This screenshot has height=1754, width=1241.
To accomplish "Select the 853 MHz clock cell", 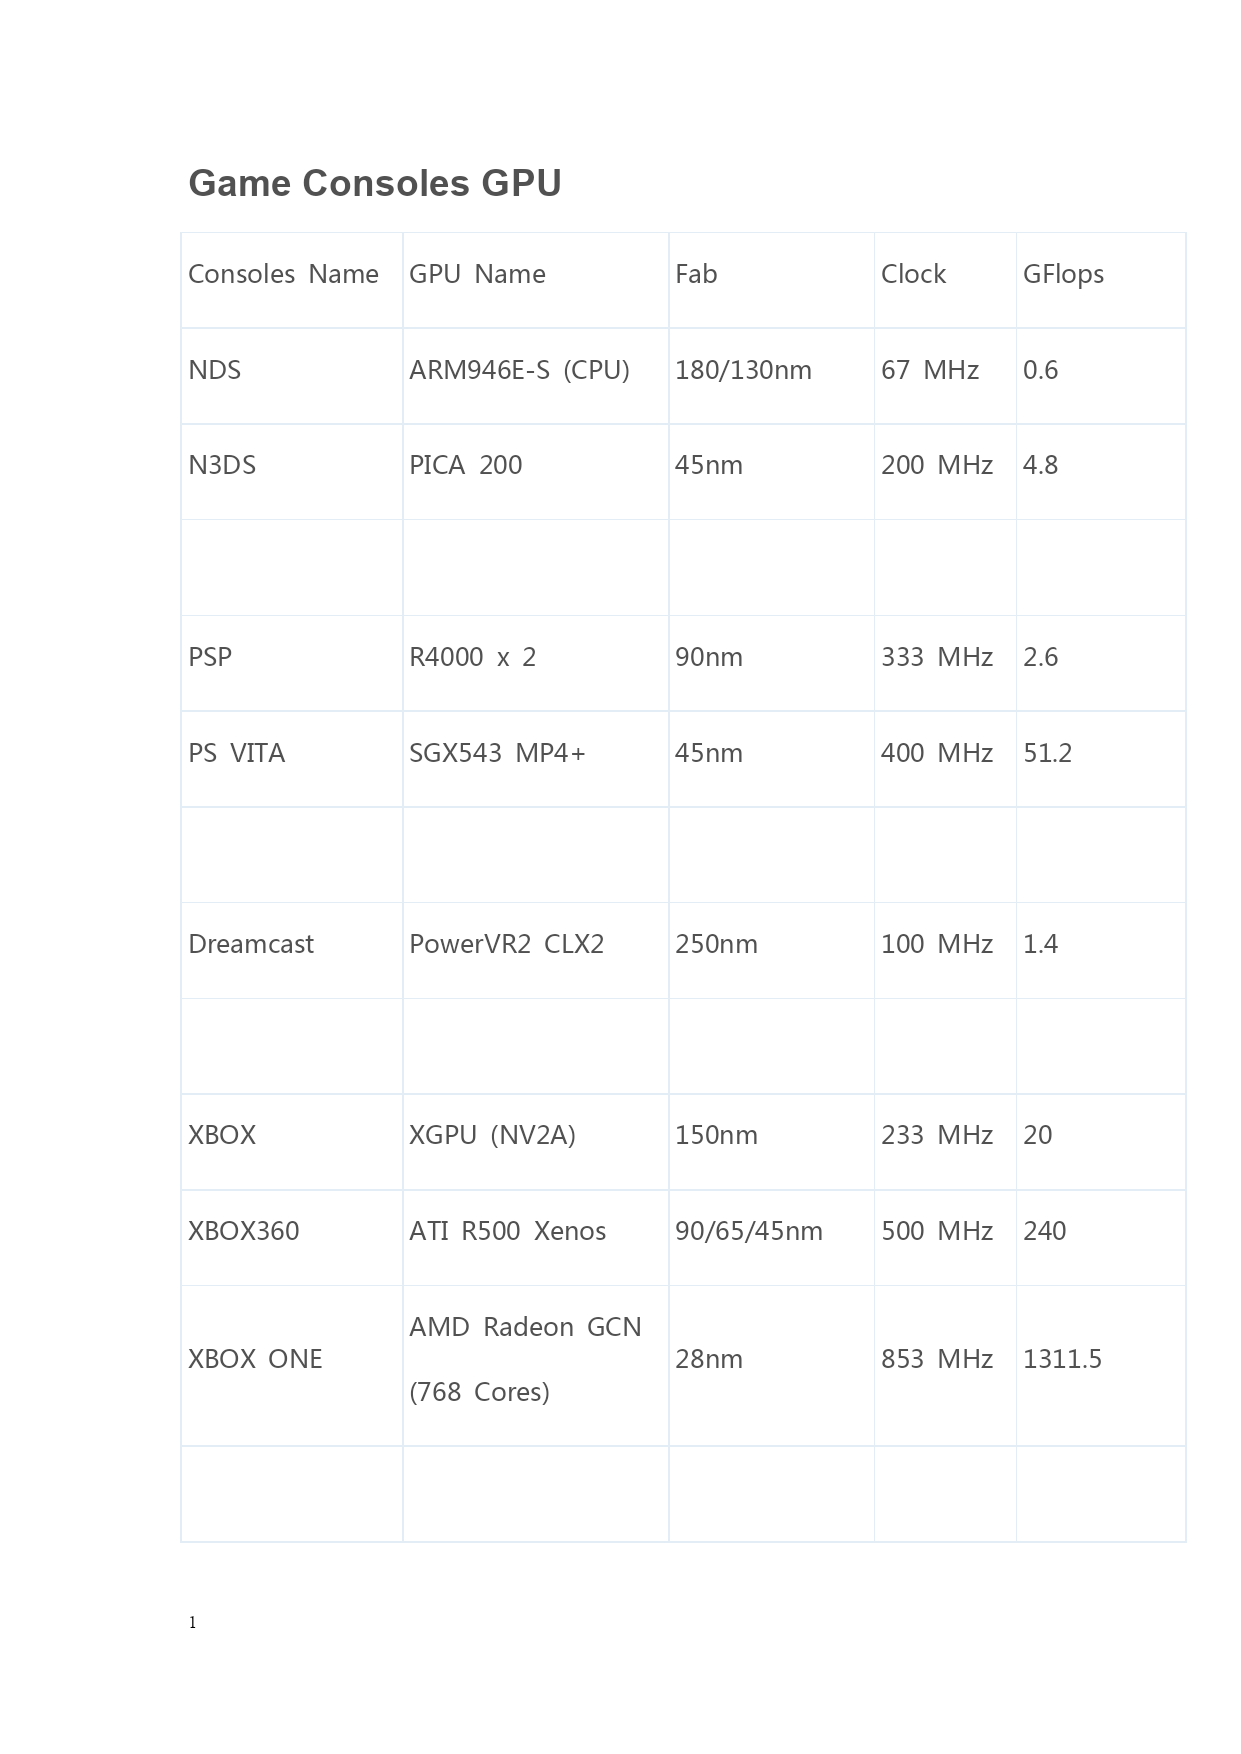I will pos(946,1366).
